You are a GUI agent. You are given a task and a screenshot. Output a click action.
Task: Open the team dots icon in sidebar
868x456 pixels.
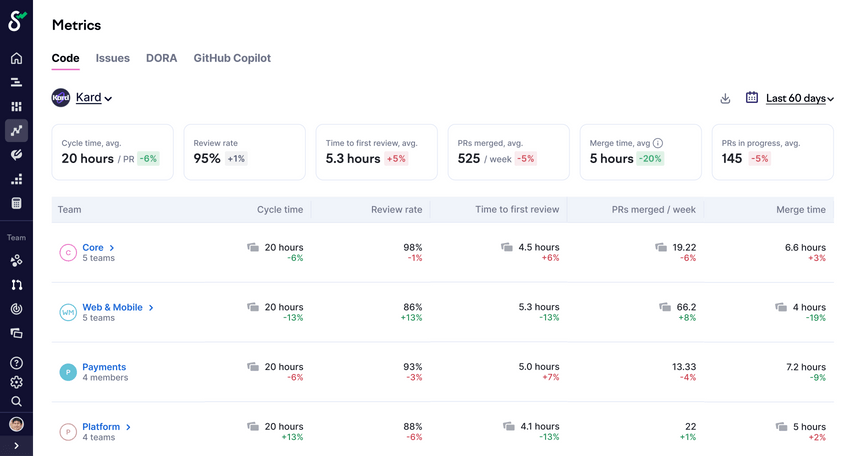tap(17, 261)
